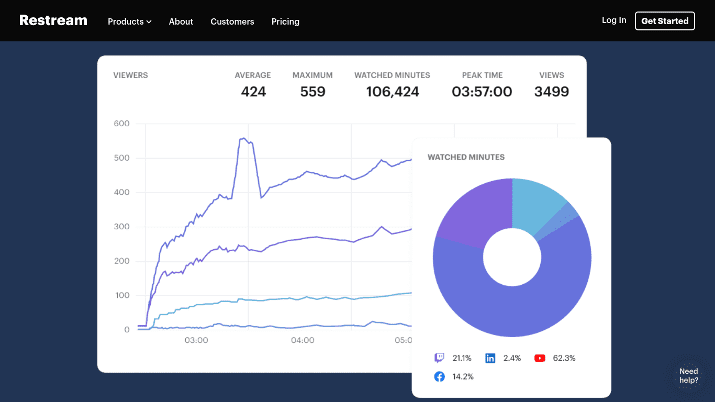
Task: Click the peak time value 03:57:00
Action: pos(482,92)
